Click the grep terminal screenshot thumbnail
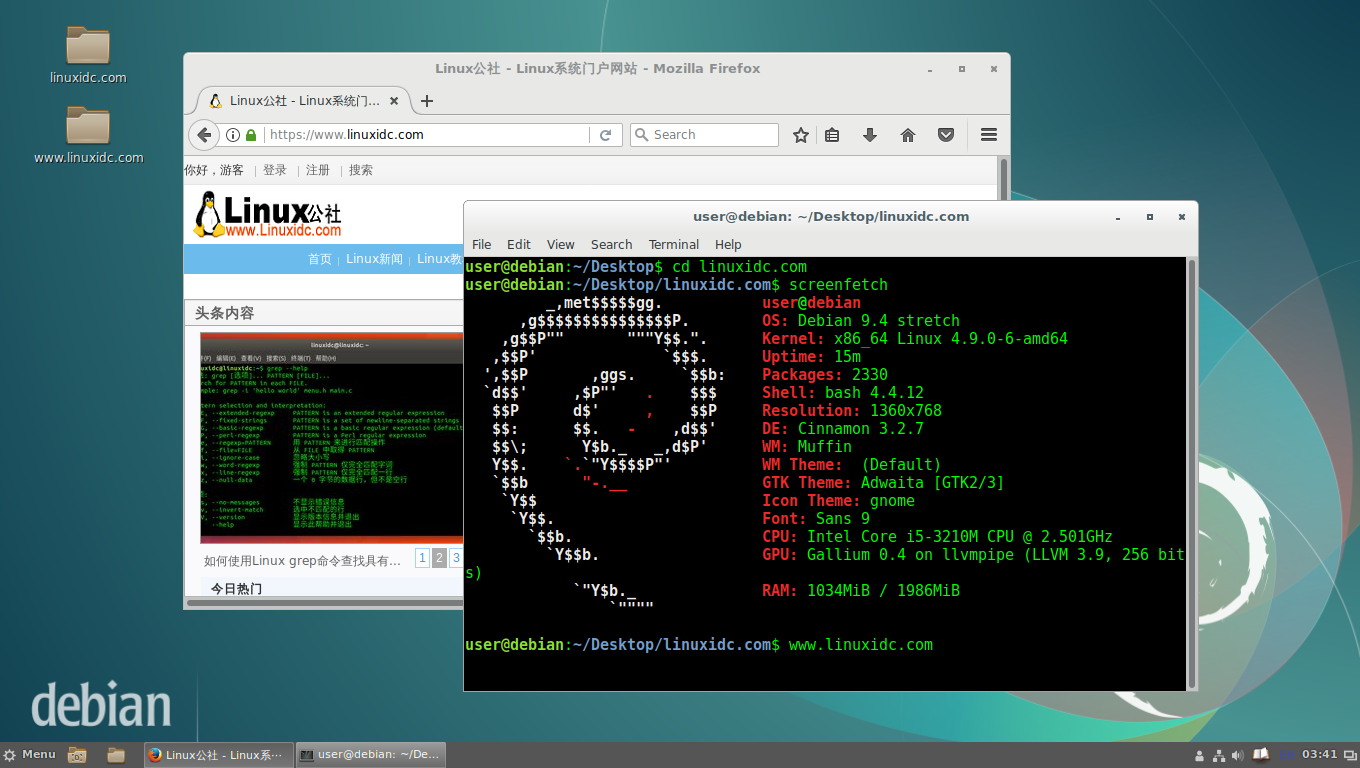This screenshot has width=1360, height=768. (x=332, y=438)
